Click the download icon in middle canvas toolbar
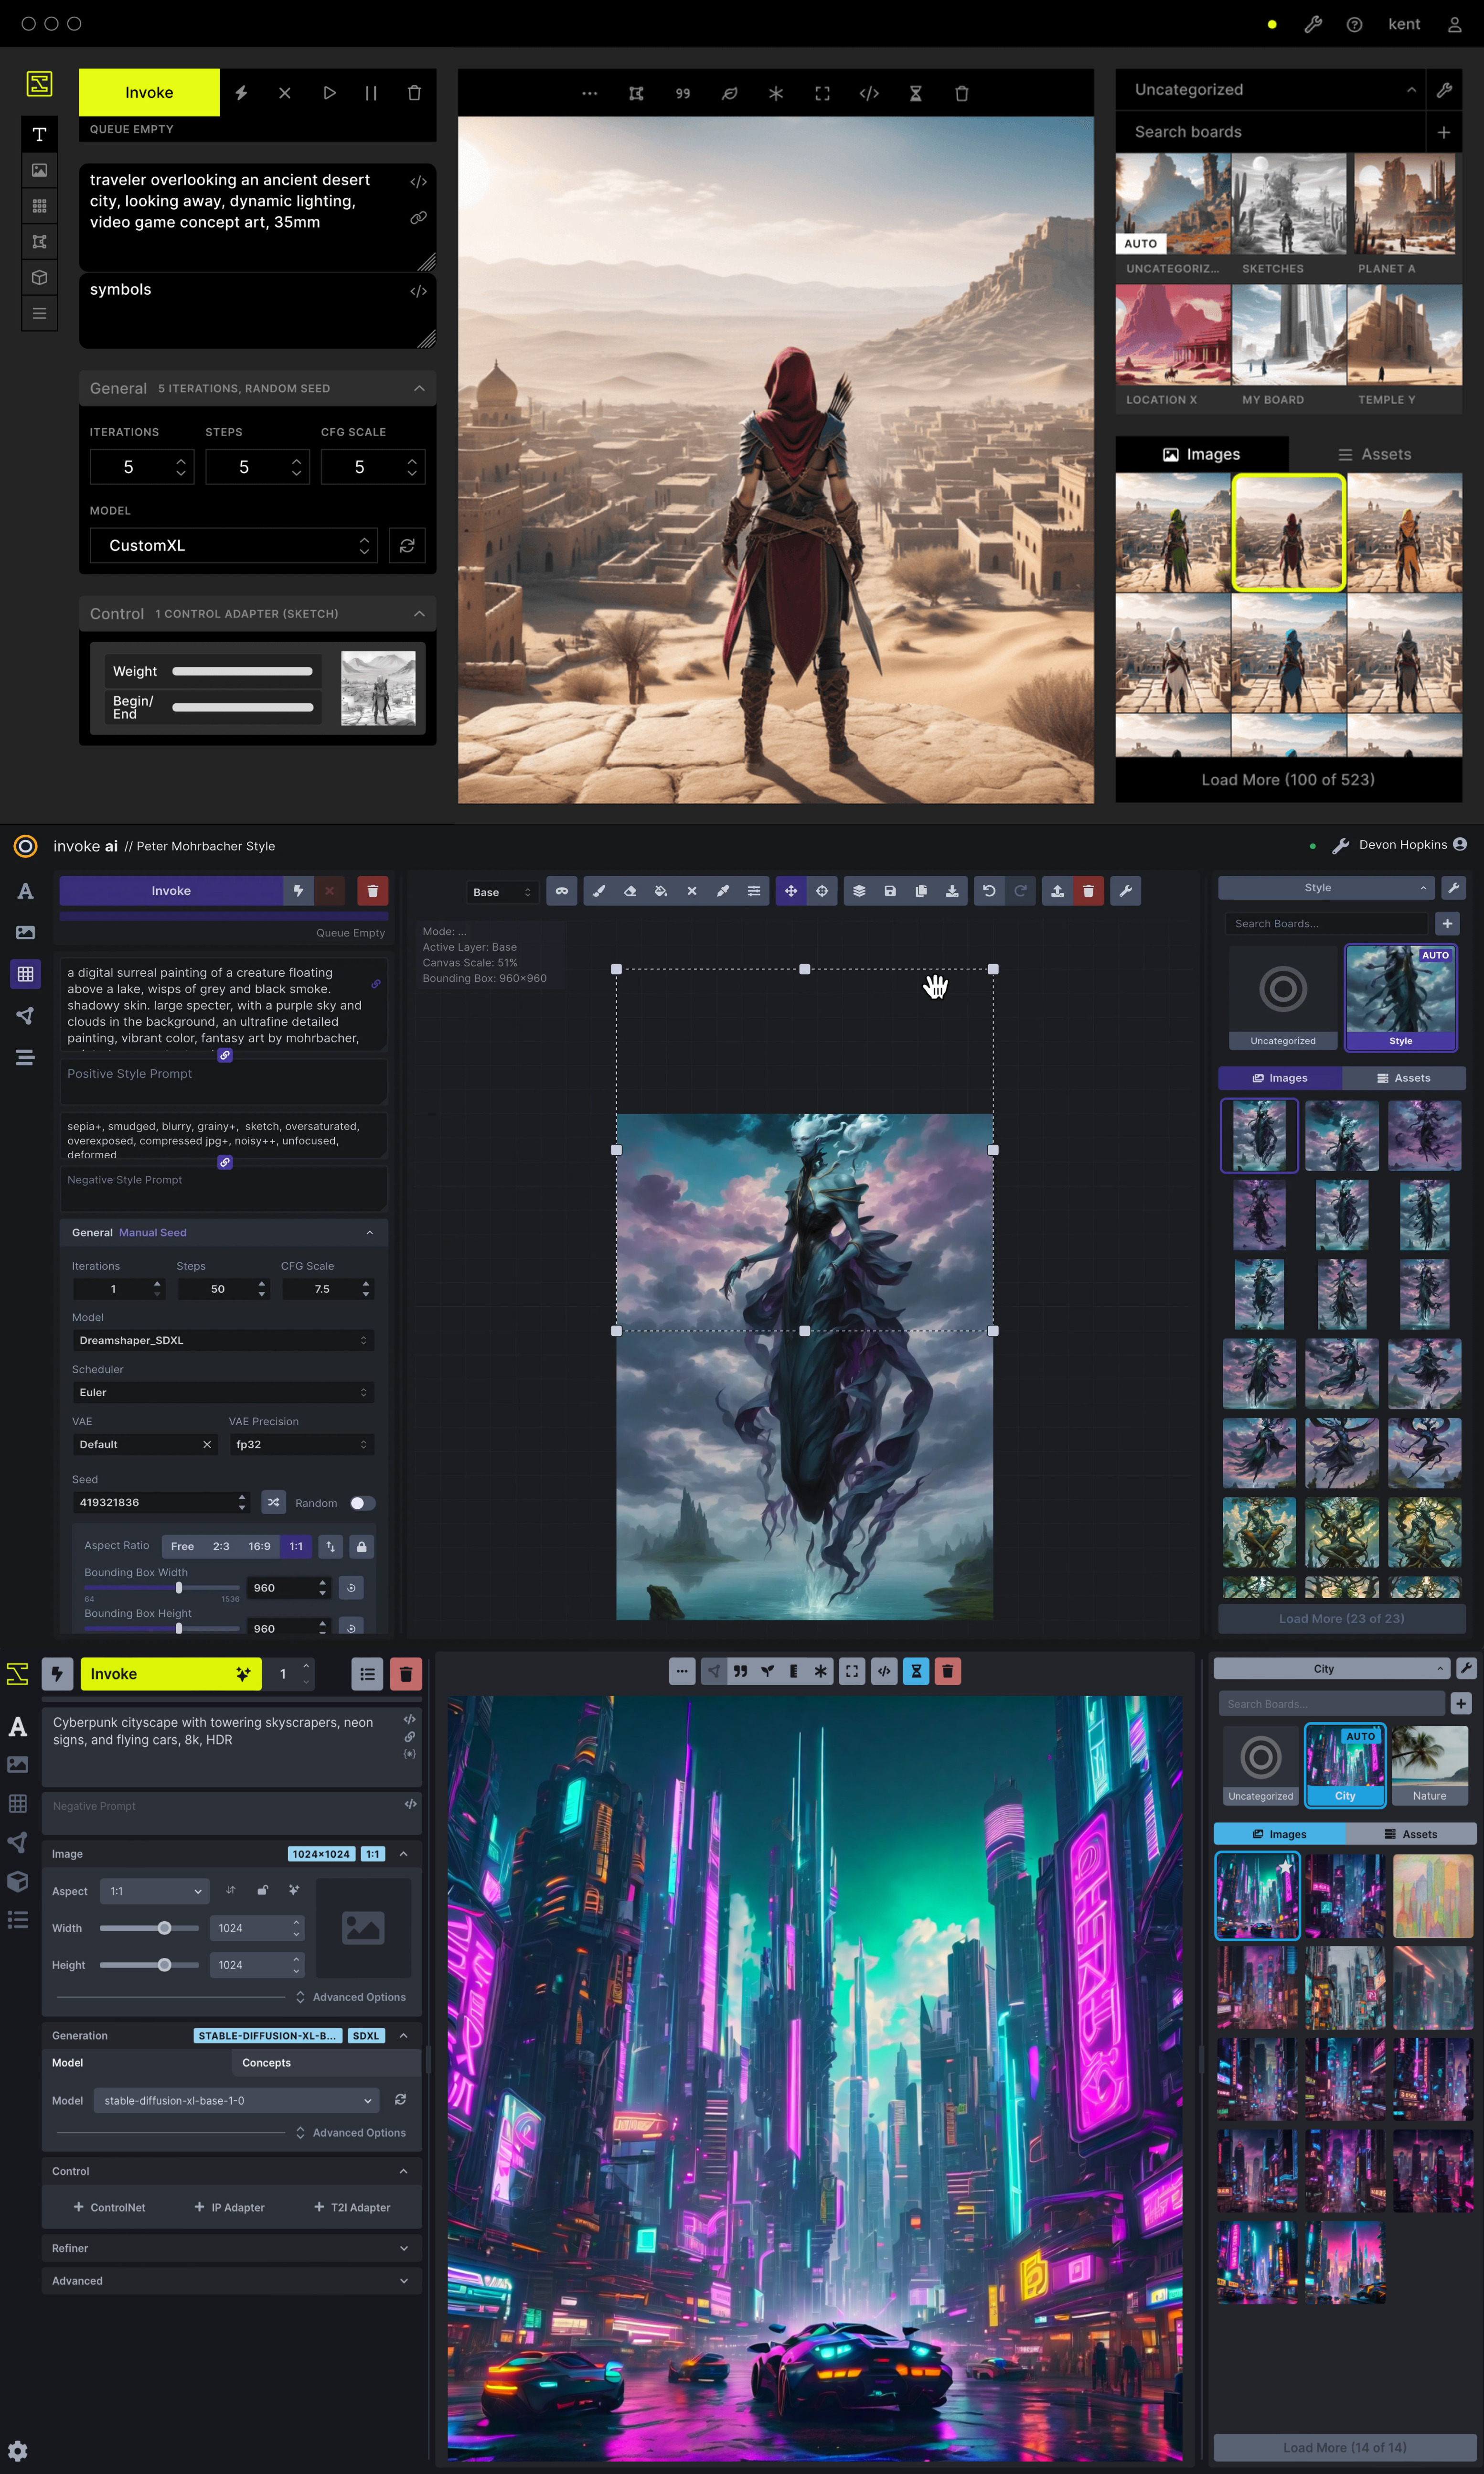 [952, 891]
